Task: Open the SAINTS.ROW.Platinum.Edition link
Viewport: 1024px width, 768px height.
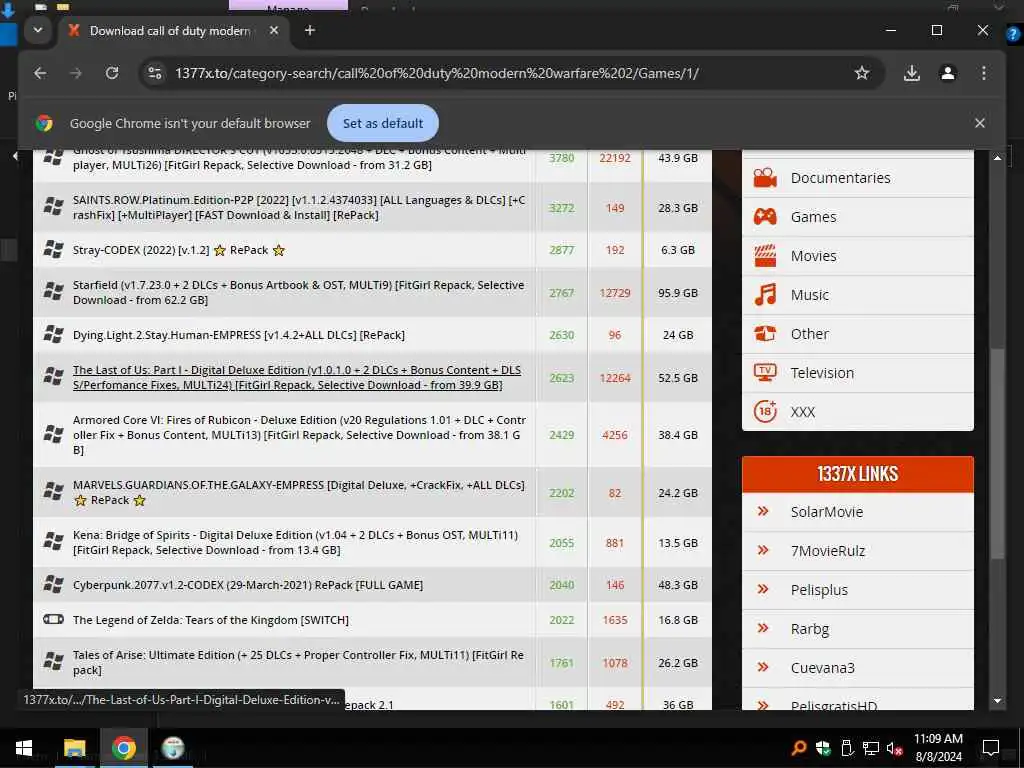Action: click(299, 208)
